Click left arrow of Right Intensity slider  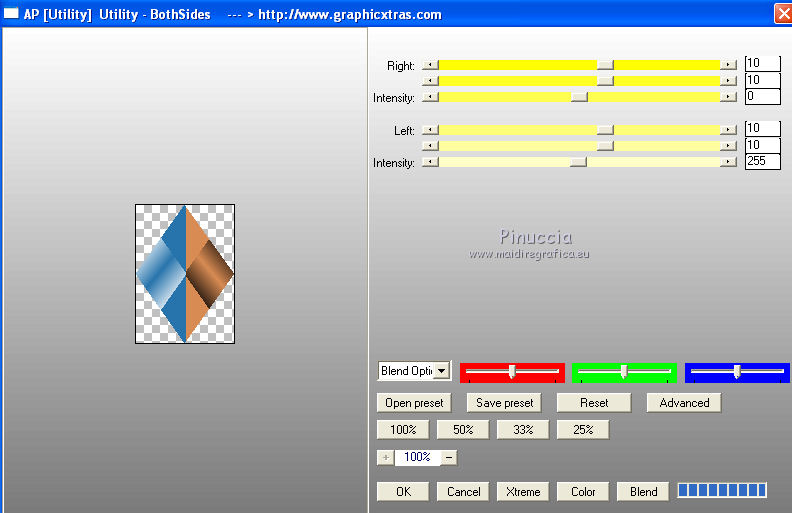(x=430, y=96)
